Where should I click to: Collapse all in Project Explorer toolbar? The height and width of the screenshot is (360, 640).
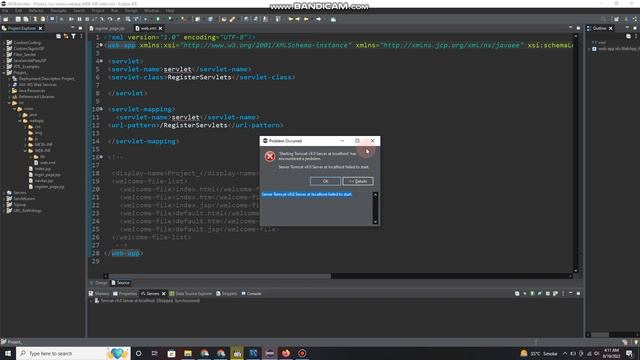(58, 36)
